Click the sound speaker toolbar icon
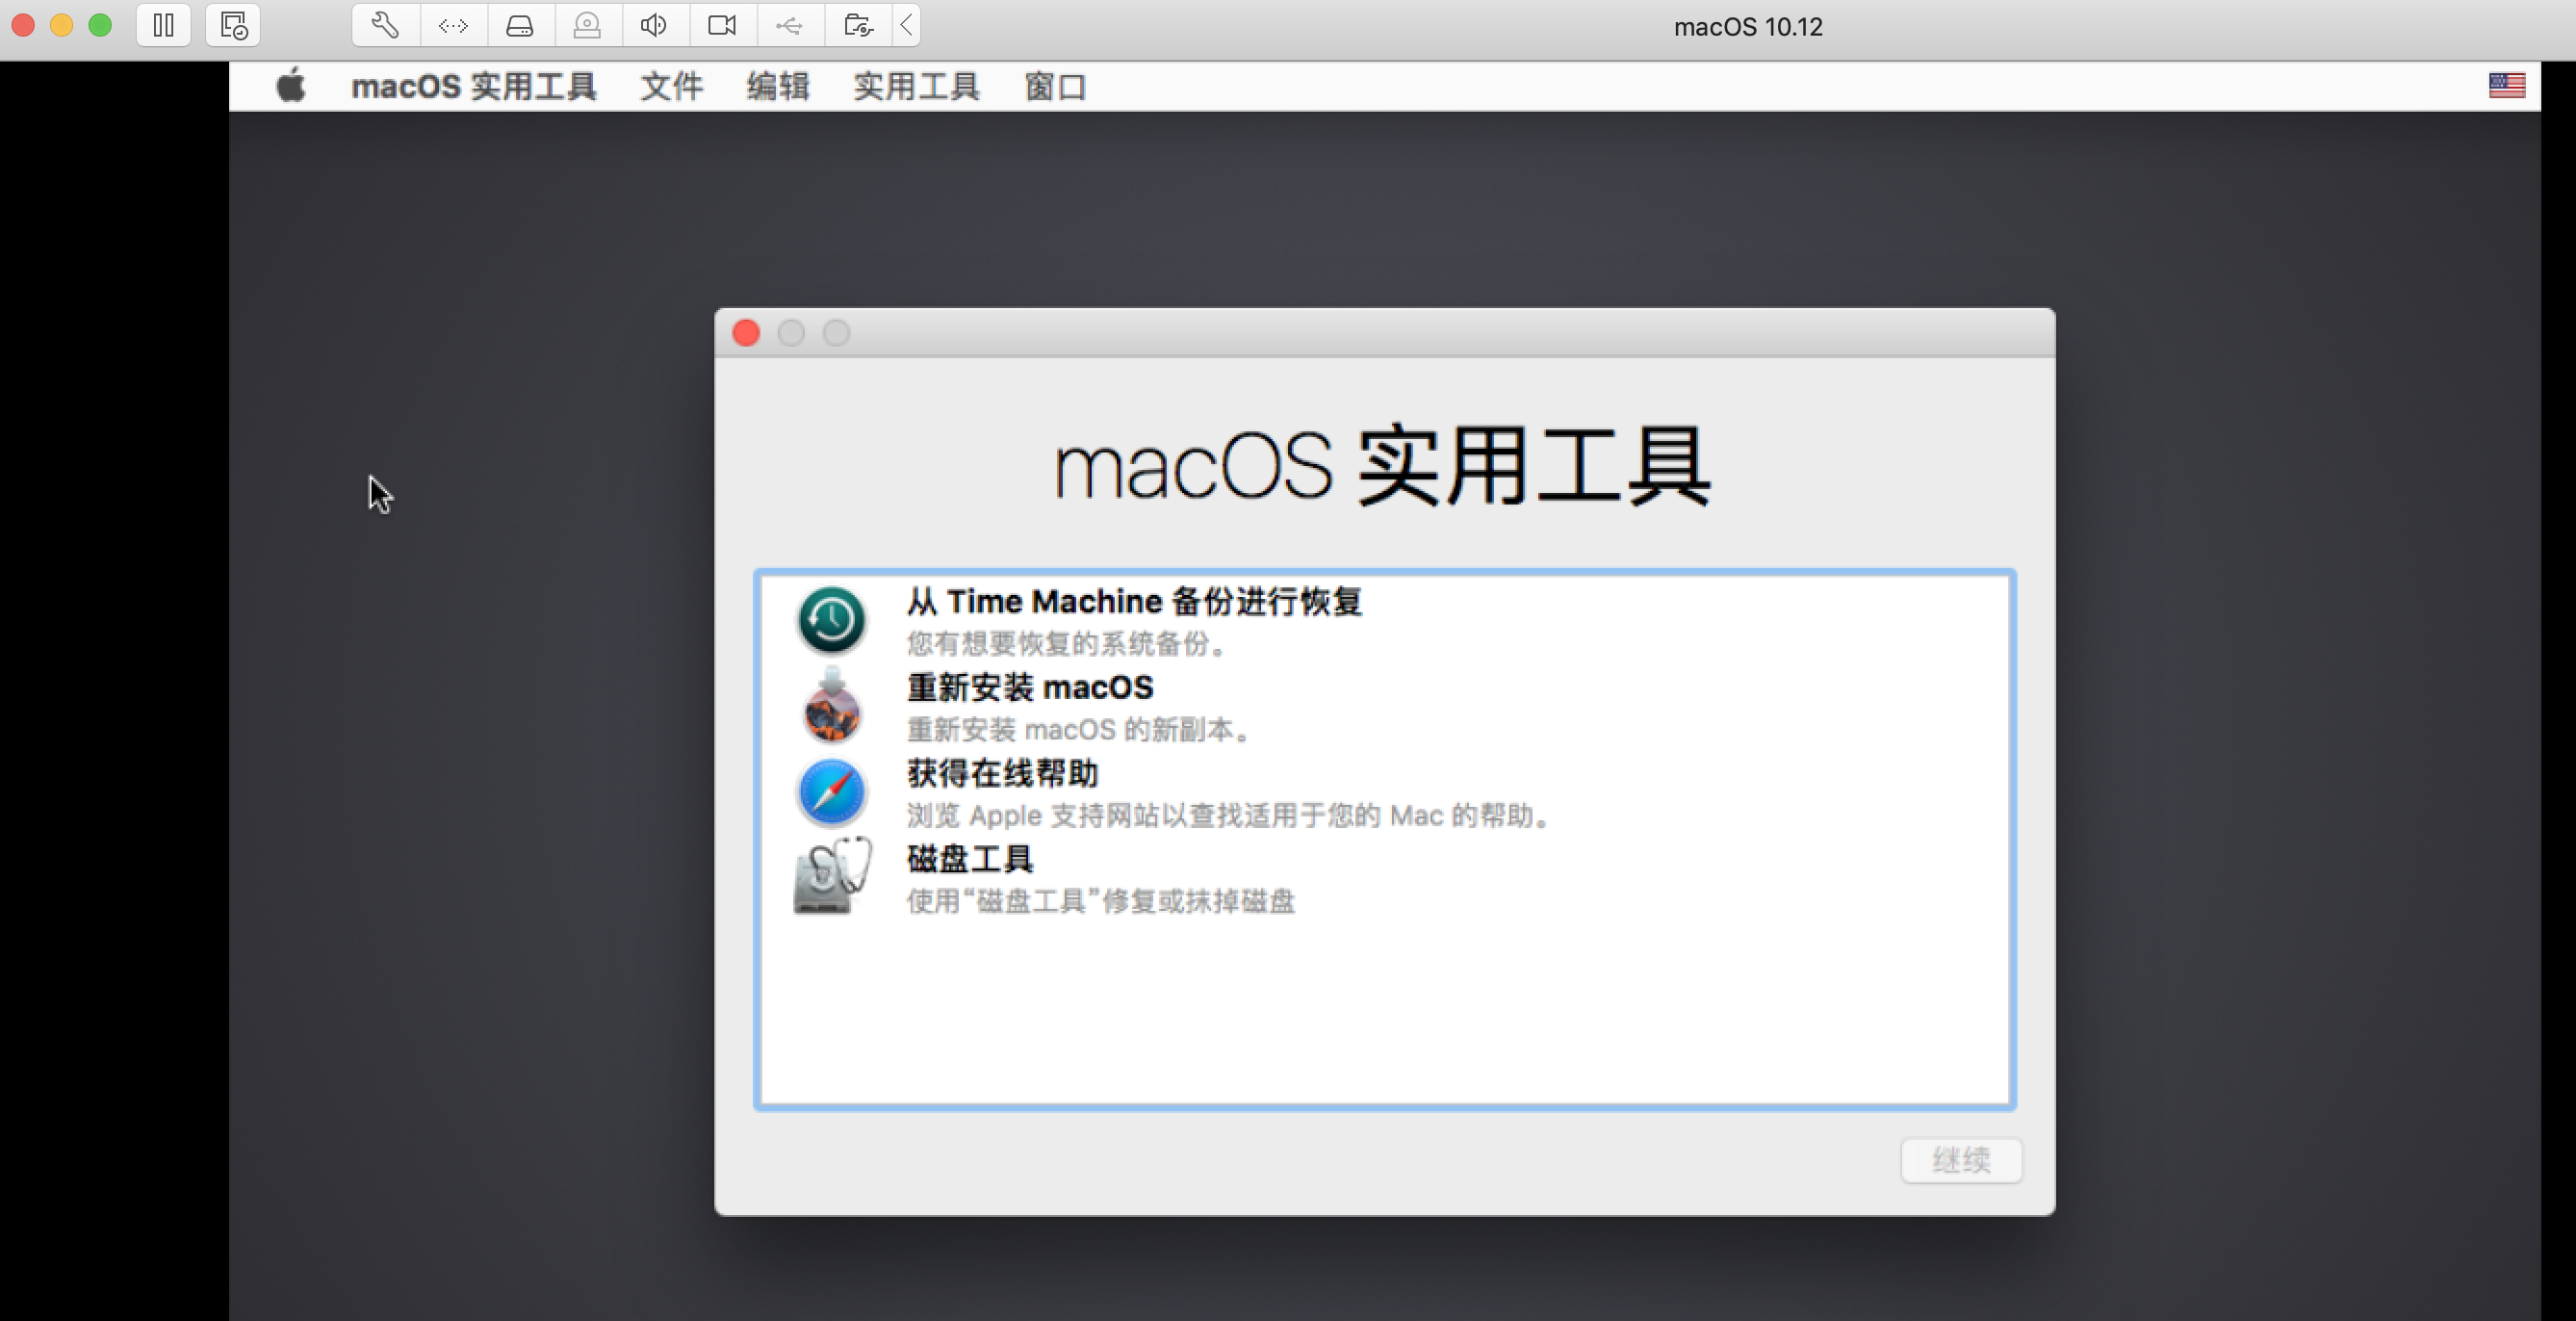Image resolution: width=2576 pixels, height=1321 pixels. [x=654, y=25]
